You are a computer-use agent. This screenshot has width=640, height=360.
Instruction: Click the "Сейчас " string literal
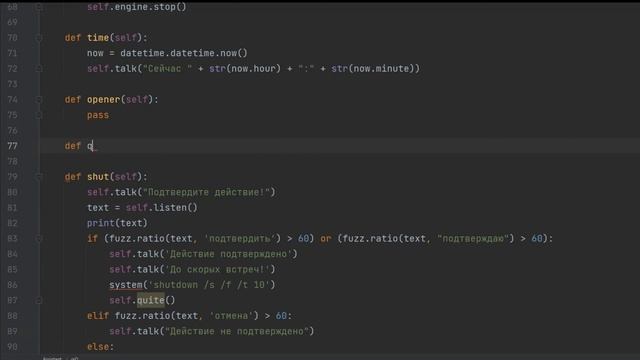coord(167,69)
